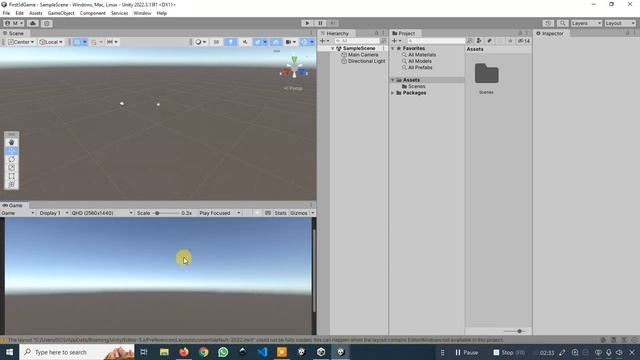Select Directional Light in Hierarchy
The height and width of the screenshot is (360, 640).
(x=367, y=61)
